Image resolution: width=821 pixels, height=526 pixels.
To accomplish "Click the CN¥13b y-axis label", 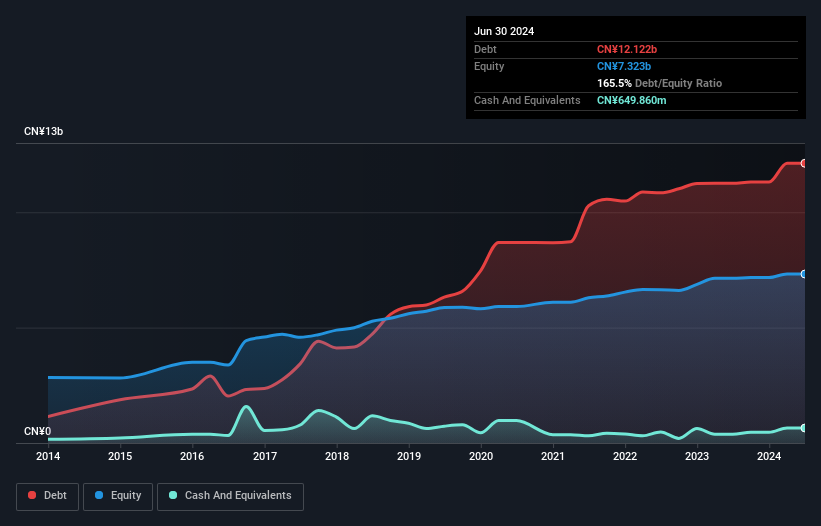I will [43, 131].
